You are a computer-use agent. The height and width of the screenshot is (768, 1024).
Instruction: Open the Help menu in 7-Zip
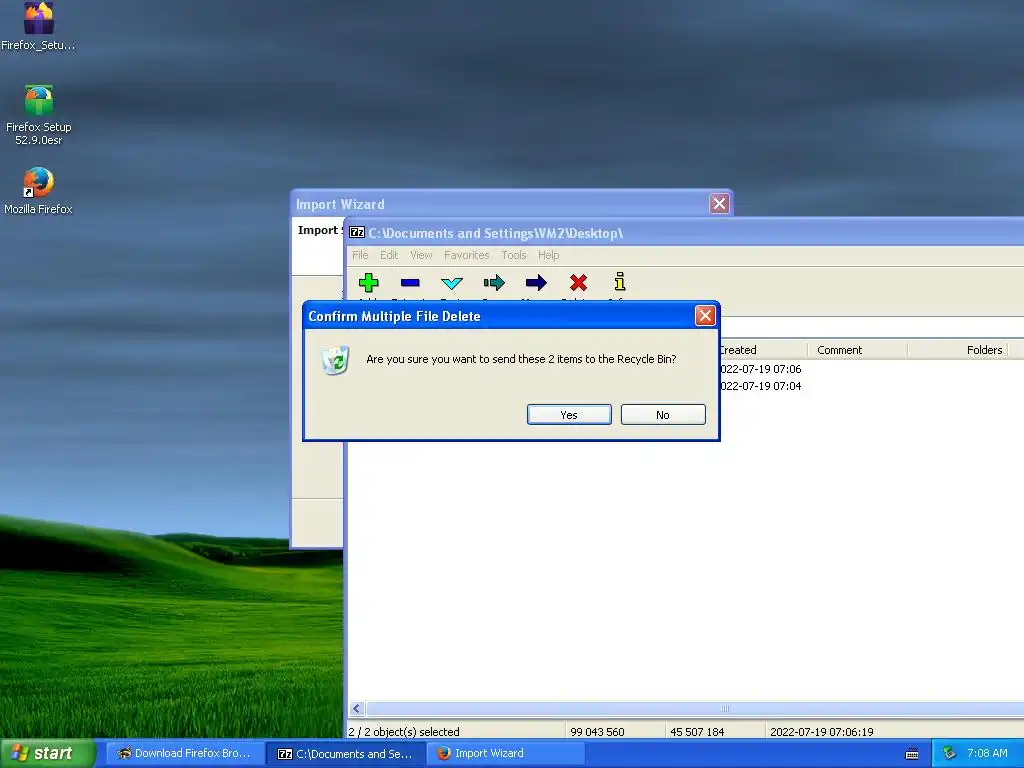(549, 255)
